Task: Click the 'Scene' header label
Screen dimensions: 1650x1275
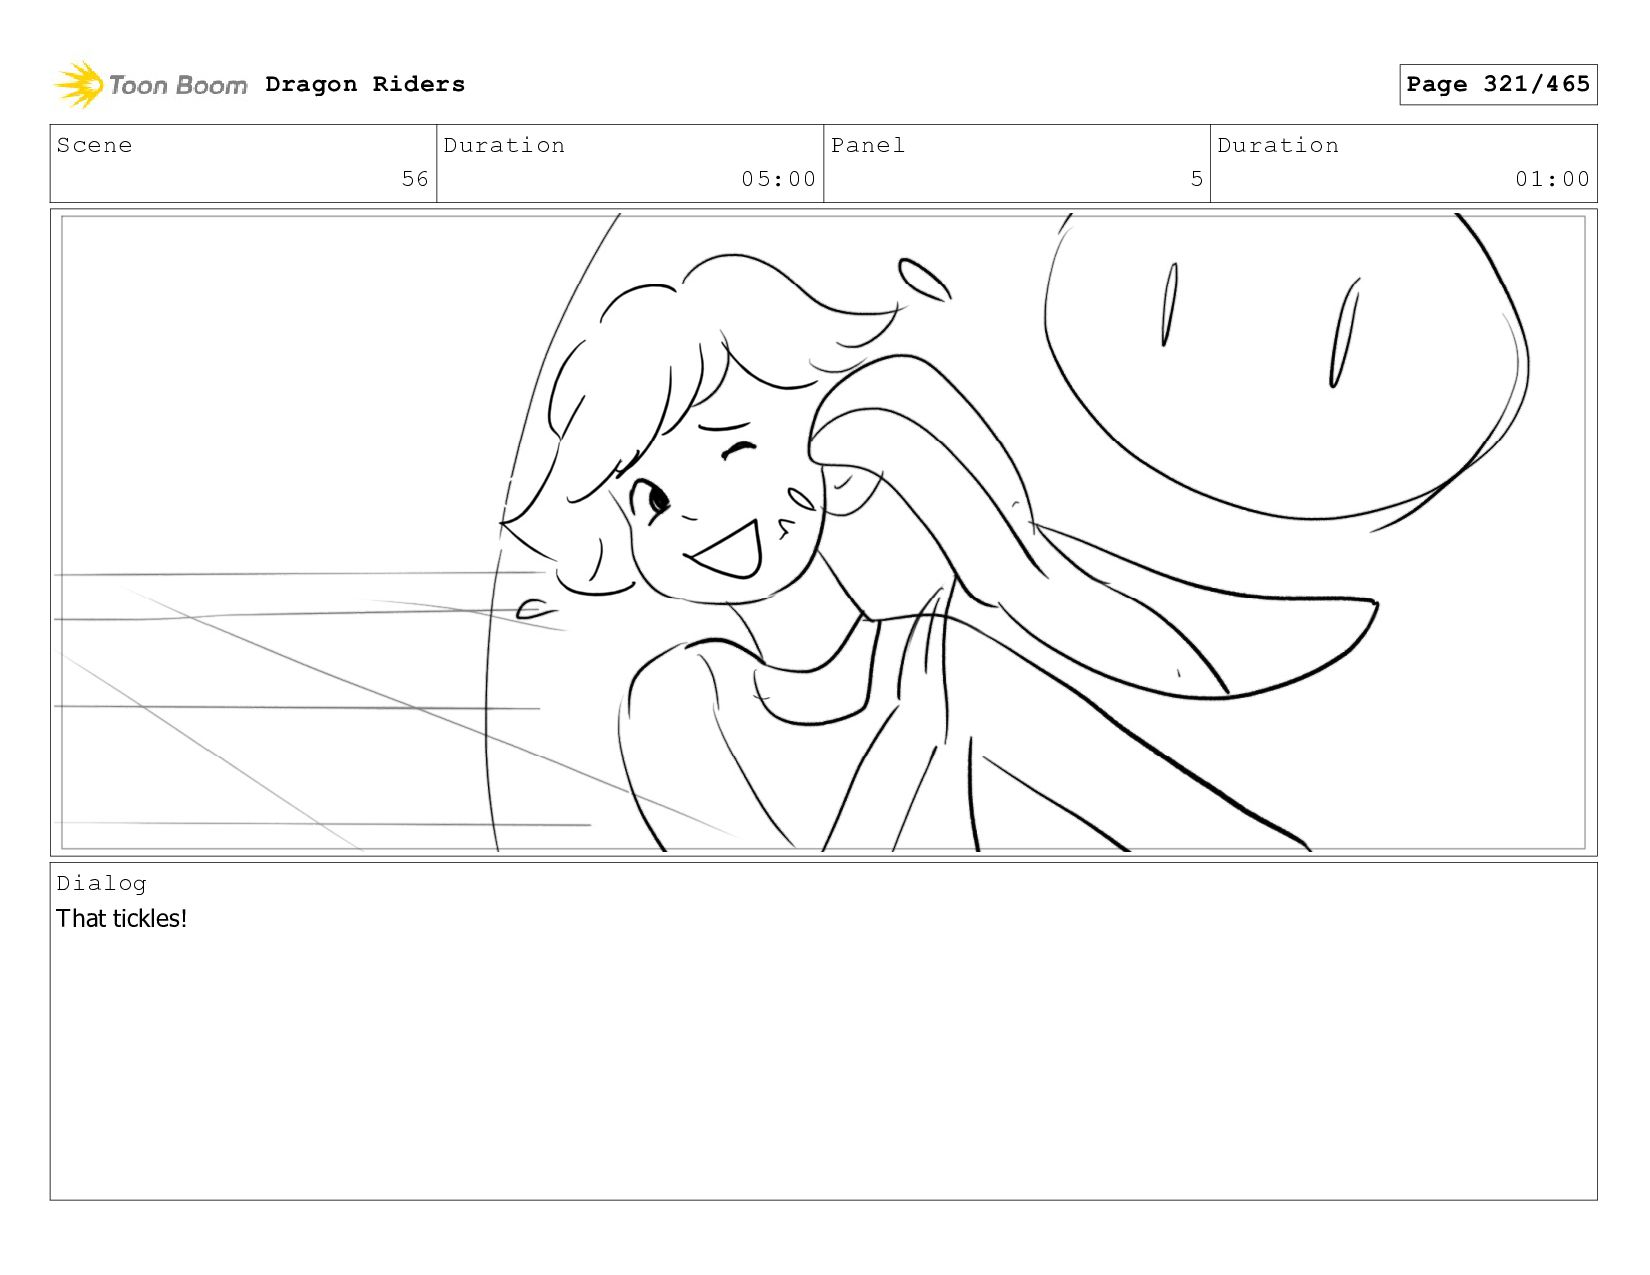Action: [94, 145]
